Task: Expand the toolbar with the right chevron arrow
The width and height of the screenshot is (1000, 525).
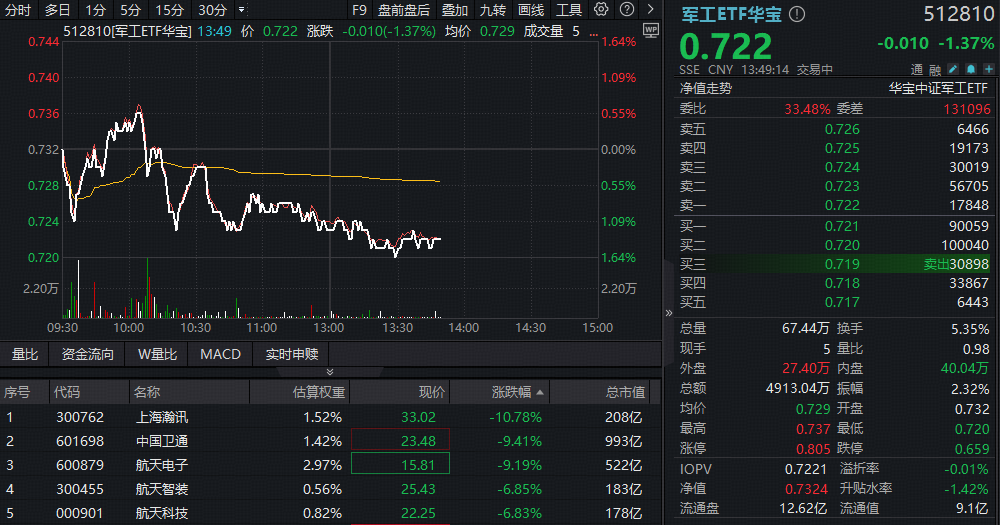Action: tap(648, 10)
